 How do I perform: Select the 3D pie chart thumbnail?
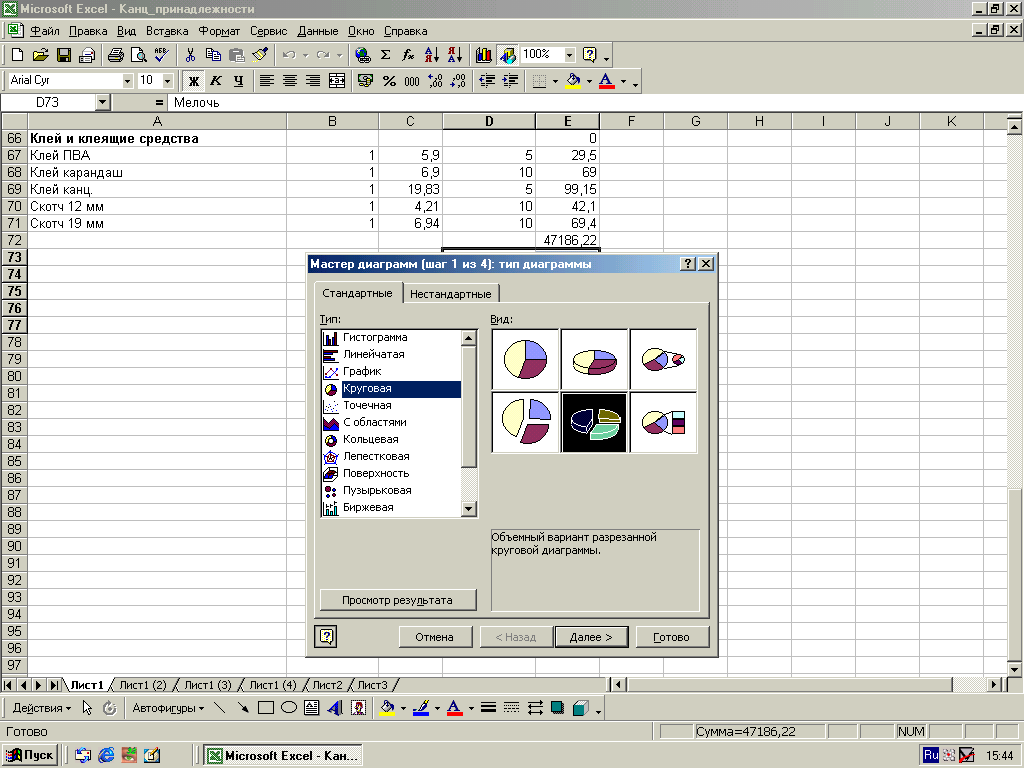click(x=594, y=360)
